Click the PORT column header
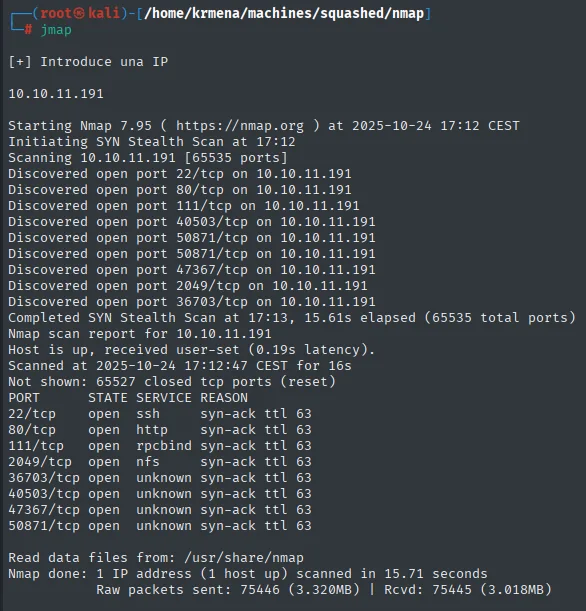Viewport: 586px width, 611px height. [x=24, y=397]
